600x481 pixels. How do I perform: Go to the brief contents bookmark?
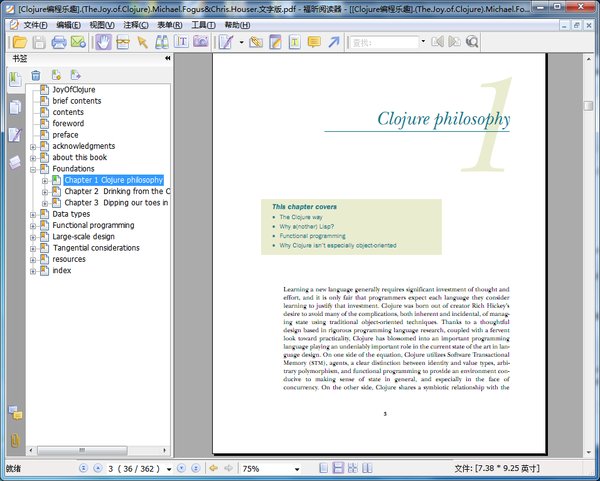pyautogui.click(x=77, y=101)
